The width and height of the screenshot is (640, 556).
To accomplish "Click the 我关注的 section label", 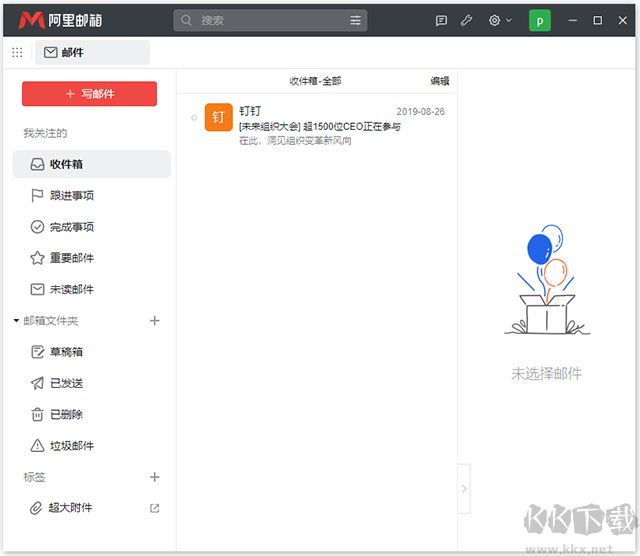I will [45, 133].
